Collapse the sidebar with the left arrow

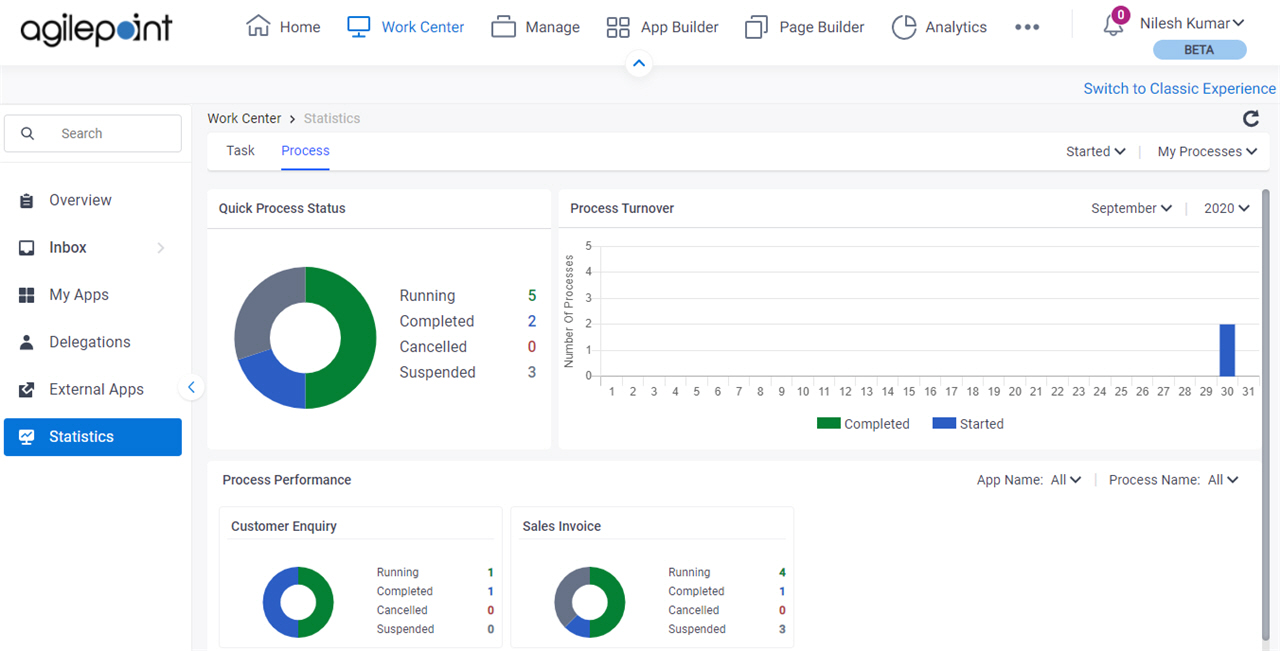coord(191,387)
